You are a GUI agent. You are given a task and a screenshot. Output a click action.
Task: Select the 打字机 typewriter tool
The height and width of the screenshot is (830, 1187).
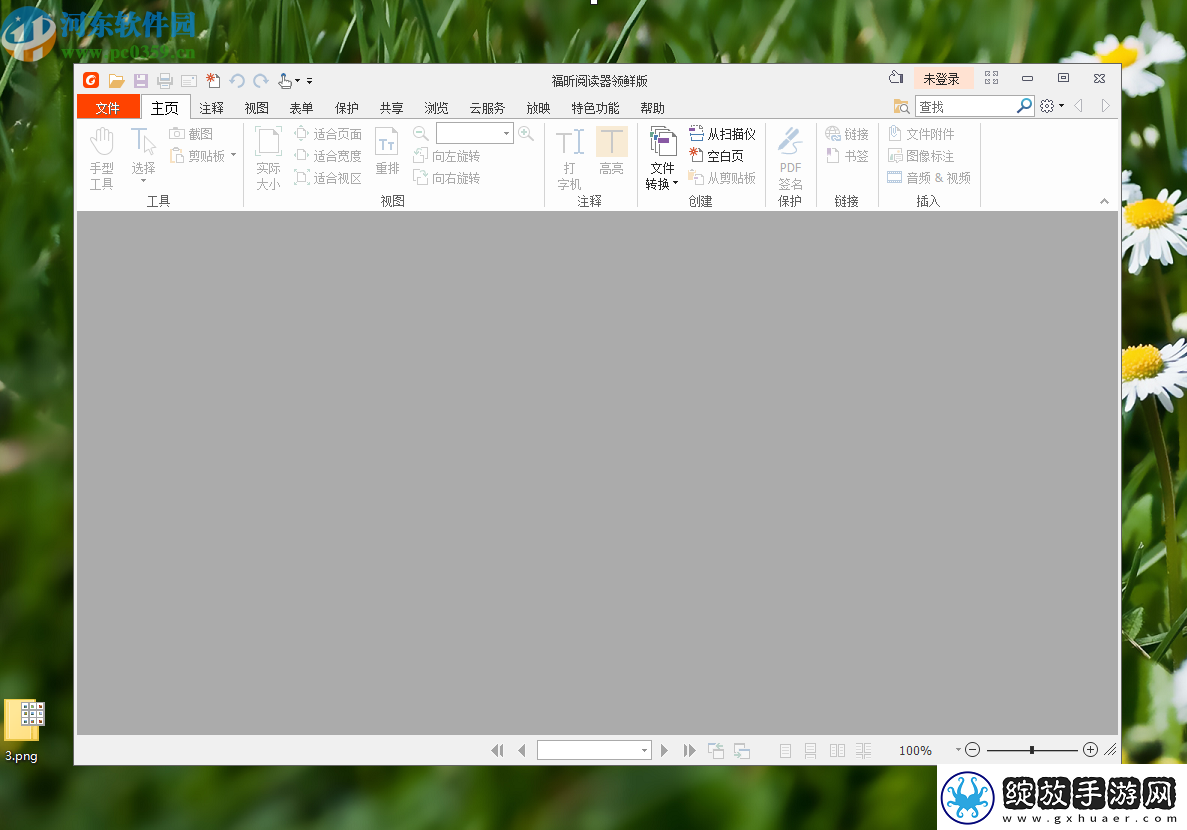click(569, 158)
